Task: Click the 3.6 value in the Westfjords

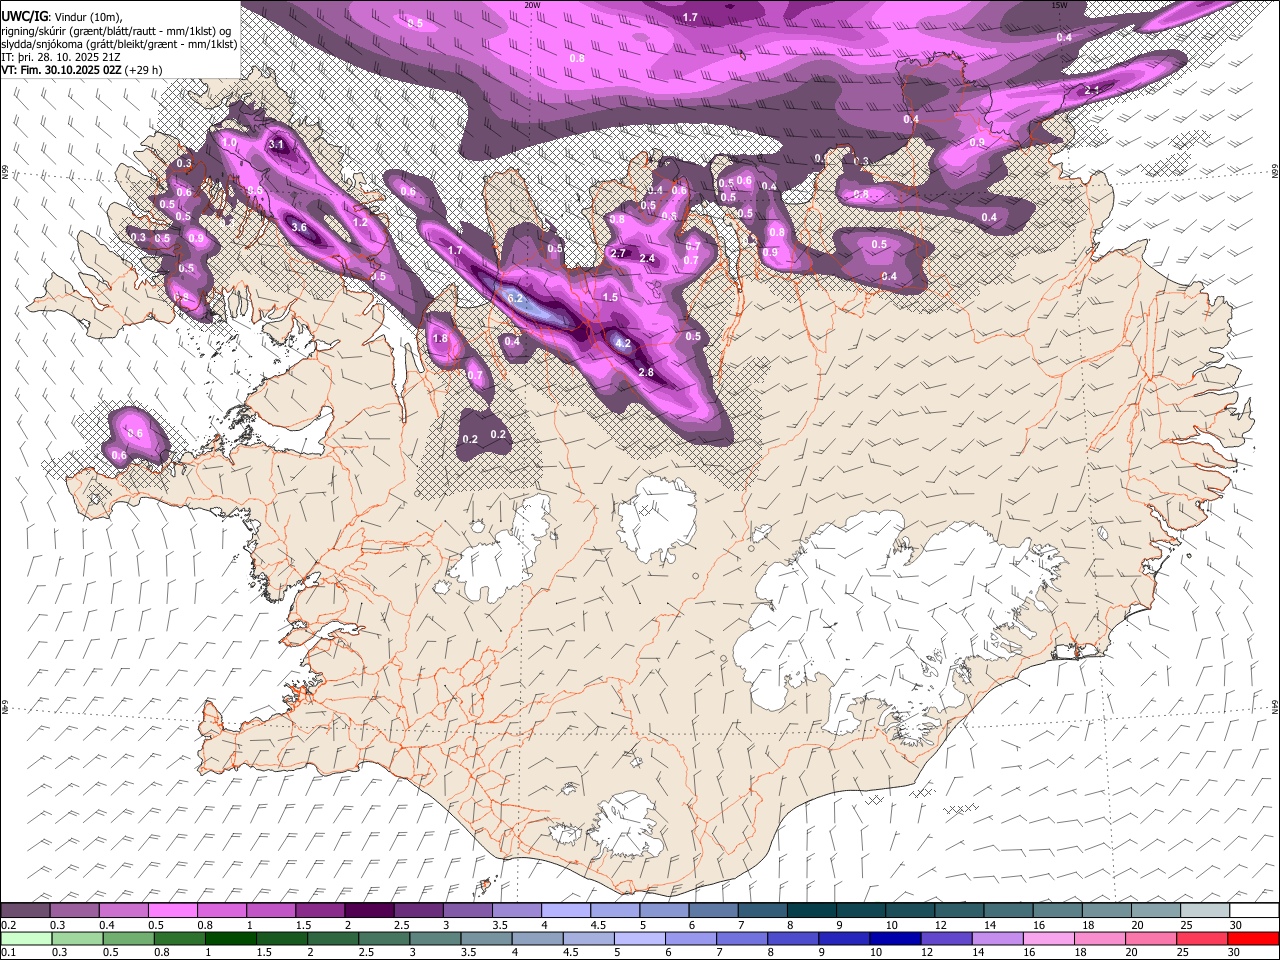Action: [299, 227]
